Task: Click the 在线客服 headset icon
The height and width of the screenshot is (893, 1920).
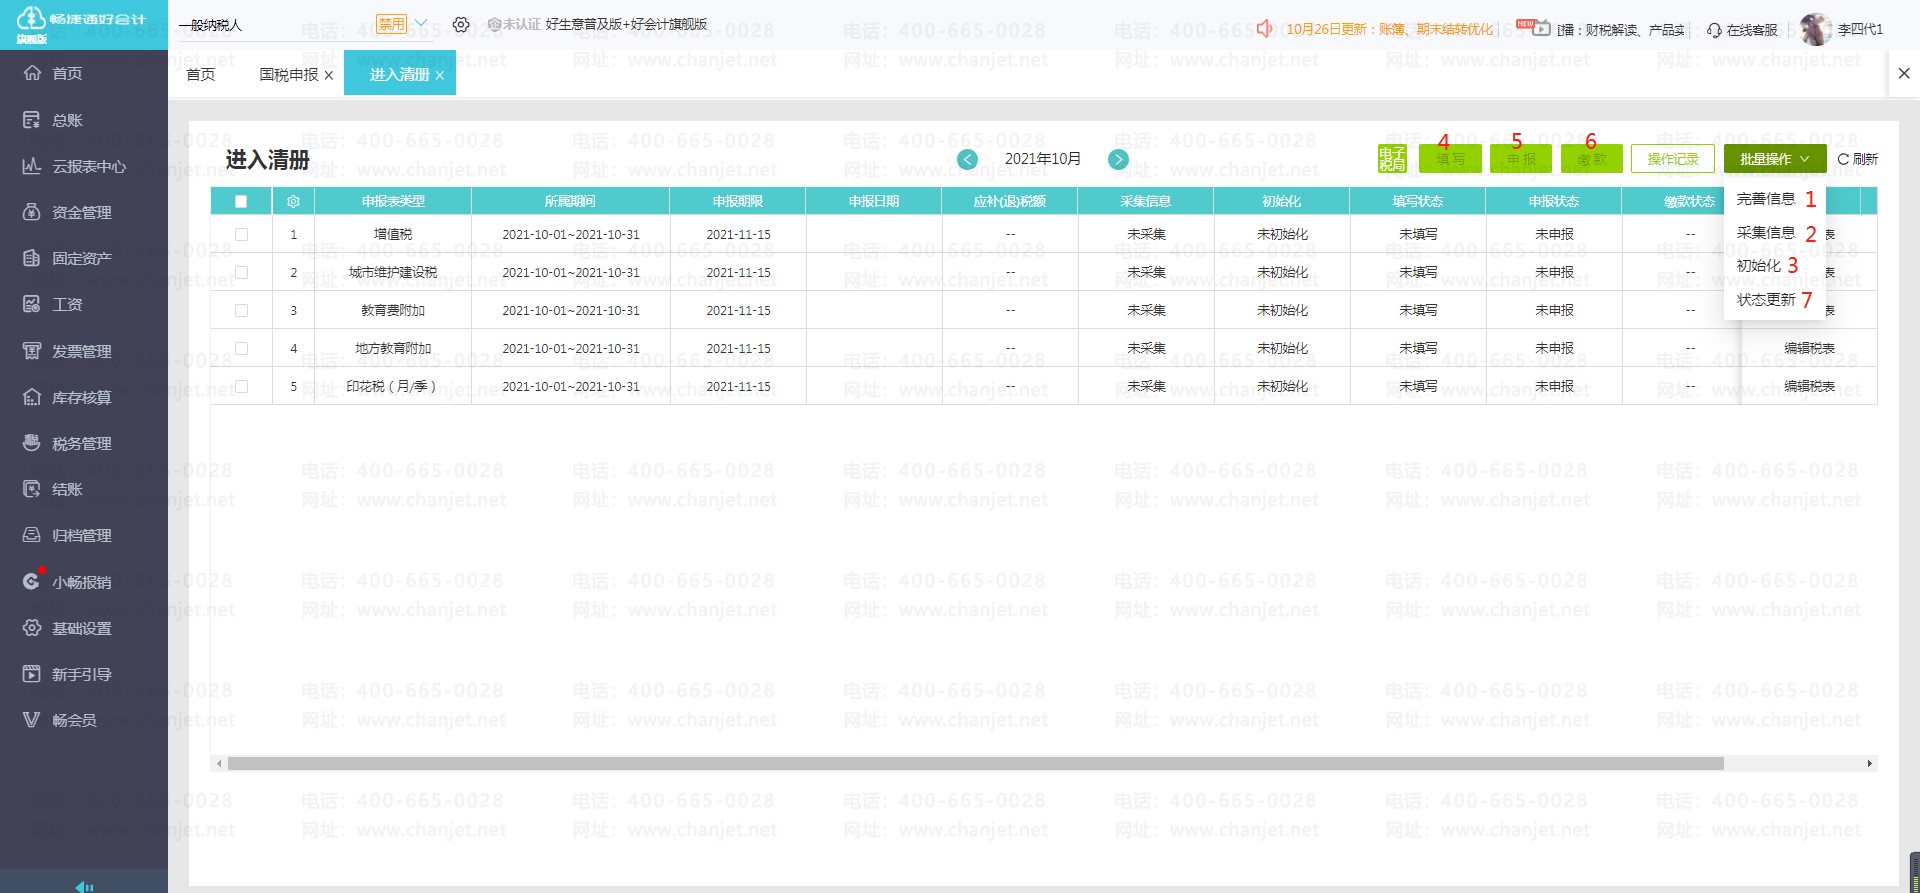Action: coord(1714,30)
